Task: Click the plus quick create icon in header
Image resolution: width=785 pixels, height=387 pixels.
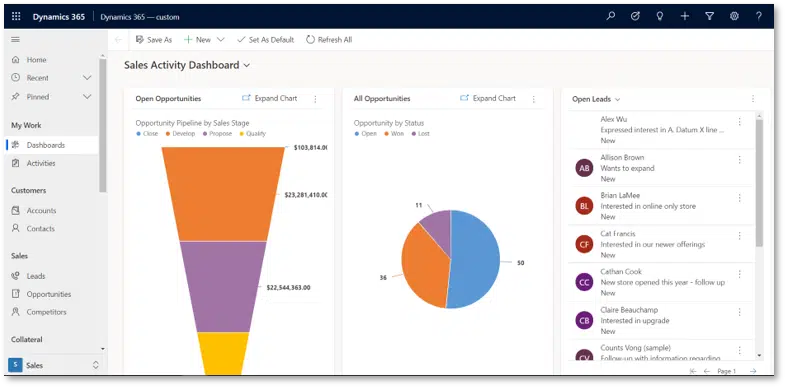Action: [684, 16]
